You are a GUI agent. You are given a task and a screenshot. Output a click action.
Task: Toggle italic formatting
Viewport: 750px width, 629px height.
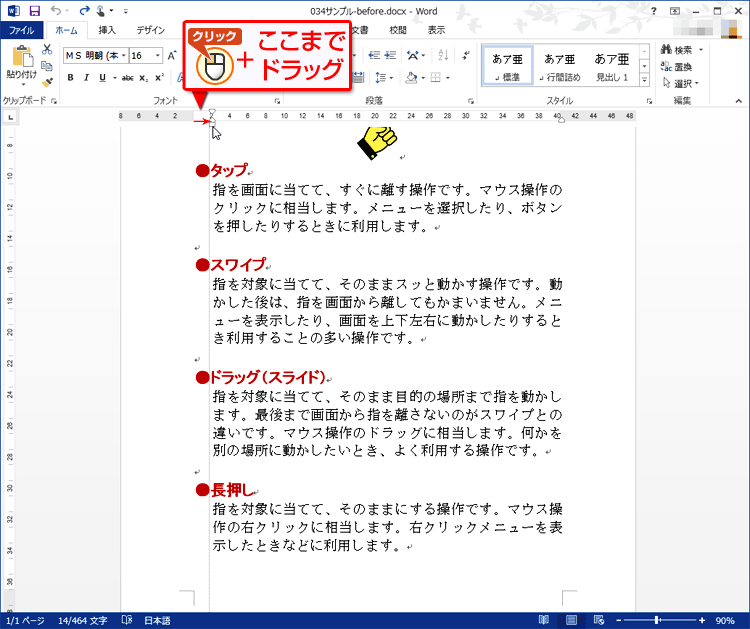(86, 77)
